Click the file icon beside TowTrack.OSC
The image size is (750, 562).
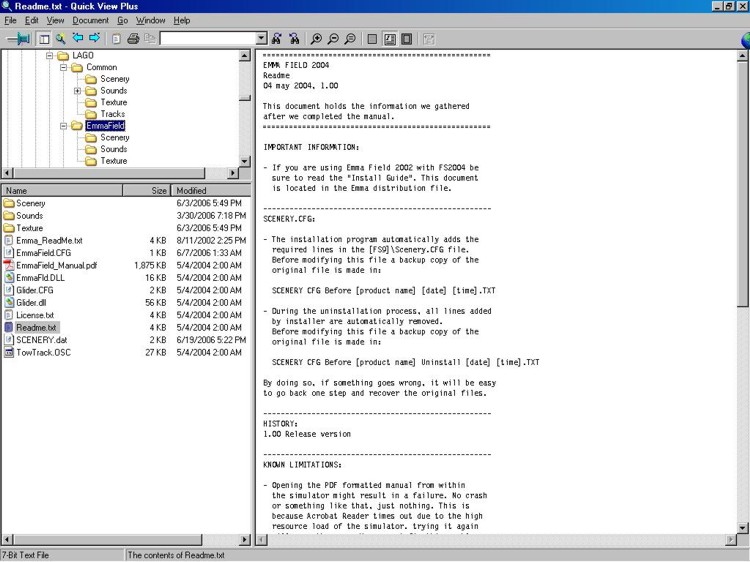click(9, 353)
